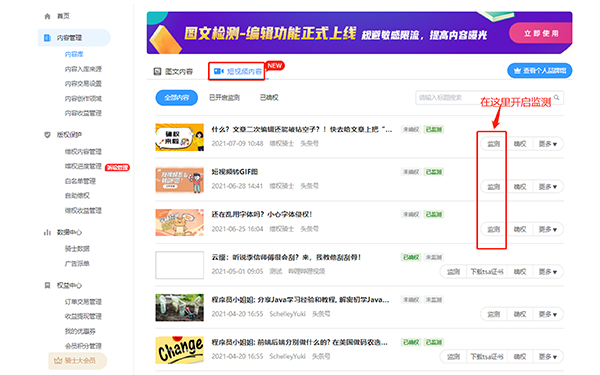
Task: Open 骑士数据 in sidebar
Action: (x=77, y=249)
